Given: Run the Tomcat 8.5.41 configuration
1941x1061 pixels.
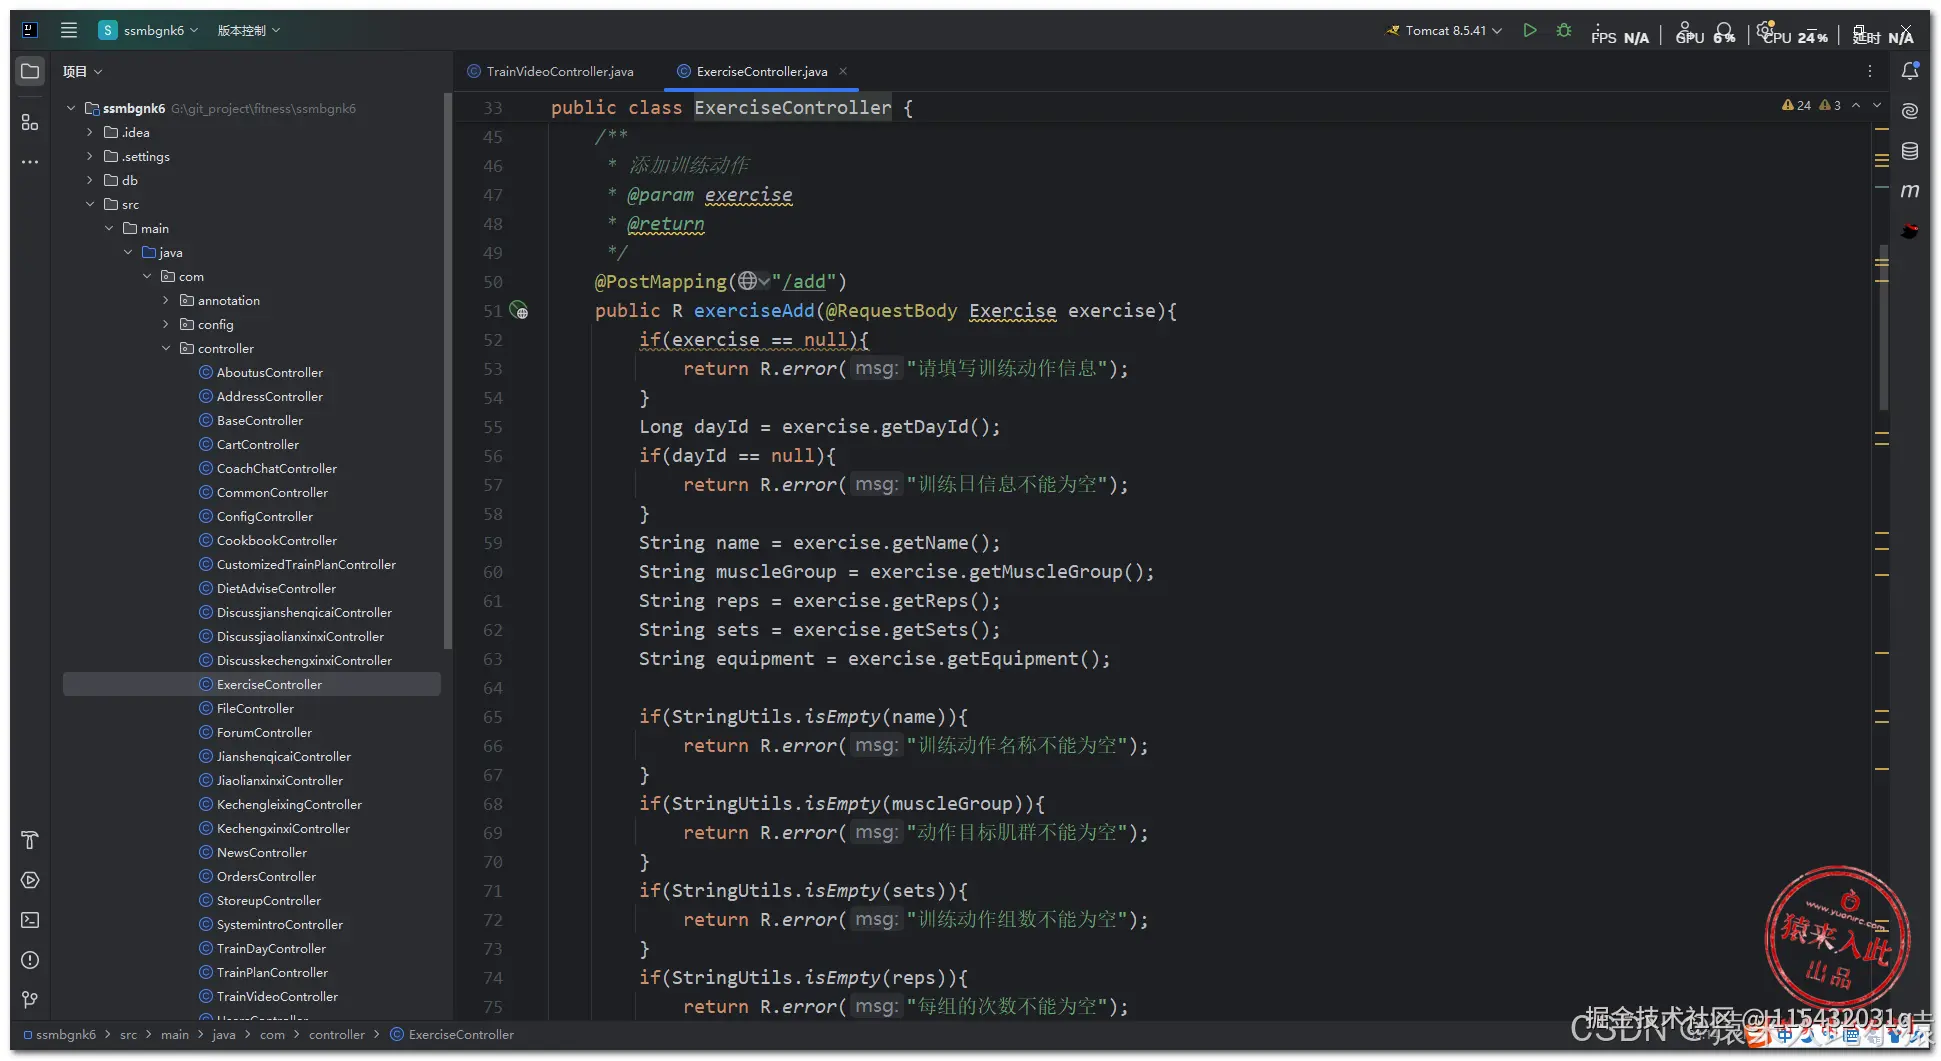Looking at the screenshot, I should point(1529,31).
